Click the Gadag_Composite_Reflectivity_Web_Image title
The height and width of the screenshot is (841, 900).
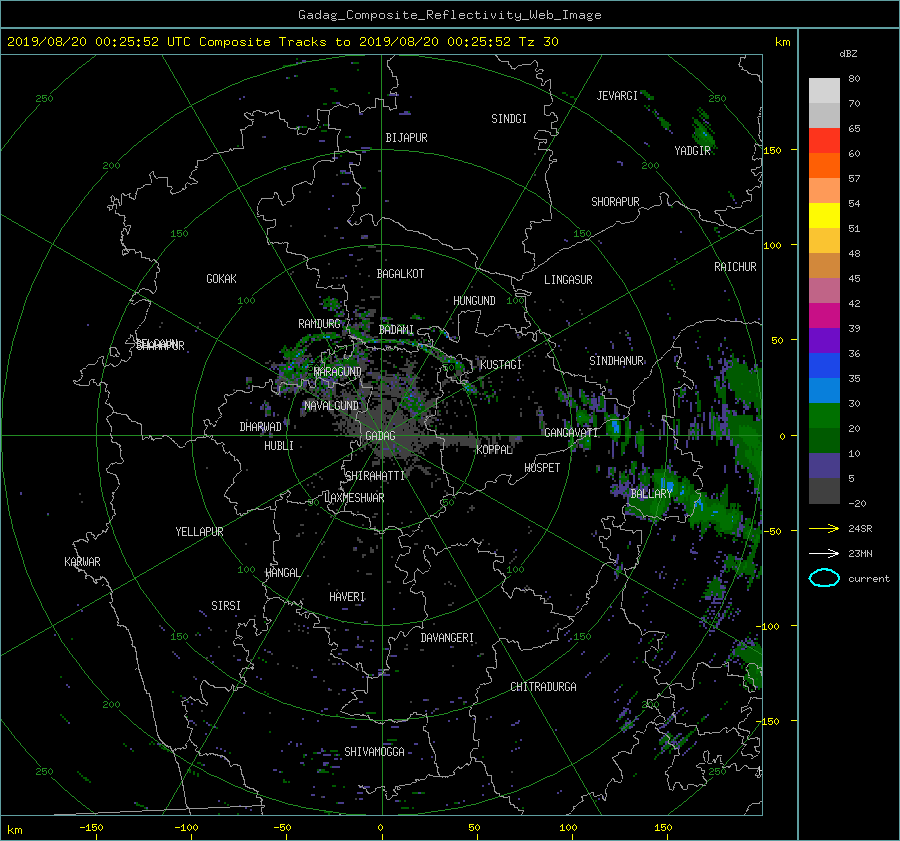coord(449,15)
